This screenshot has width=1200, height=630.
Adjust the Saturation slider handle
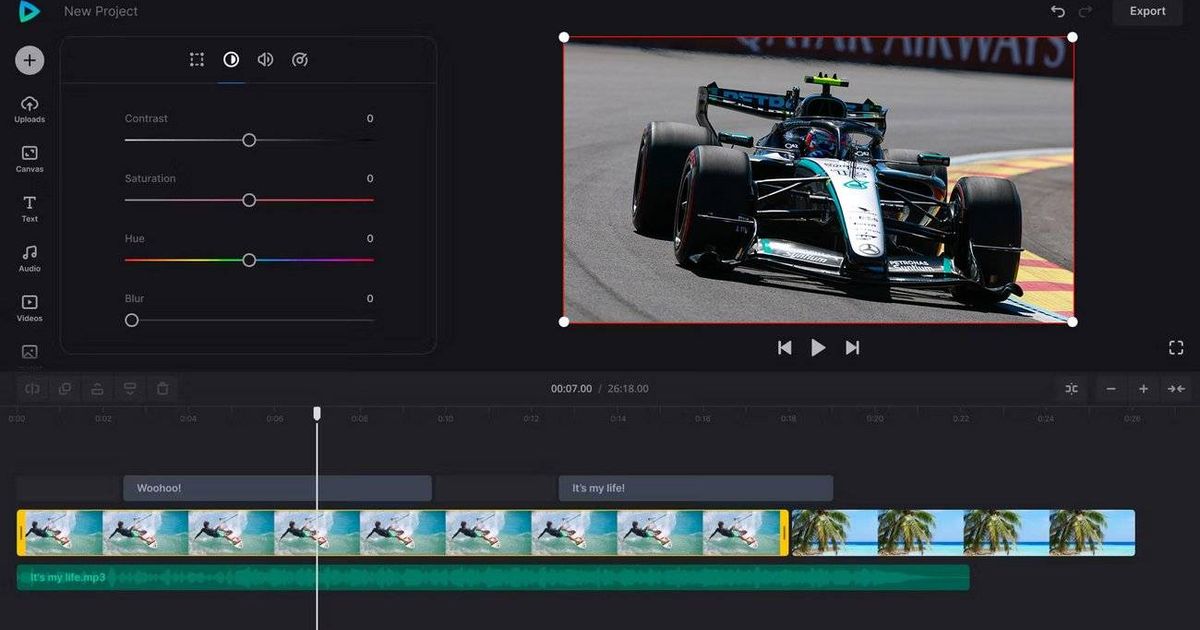249,200
